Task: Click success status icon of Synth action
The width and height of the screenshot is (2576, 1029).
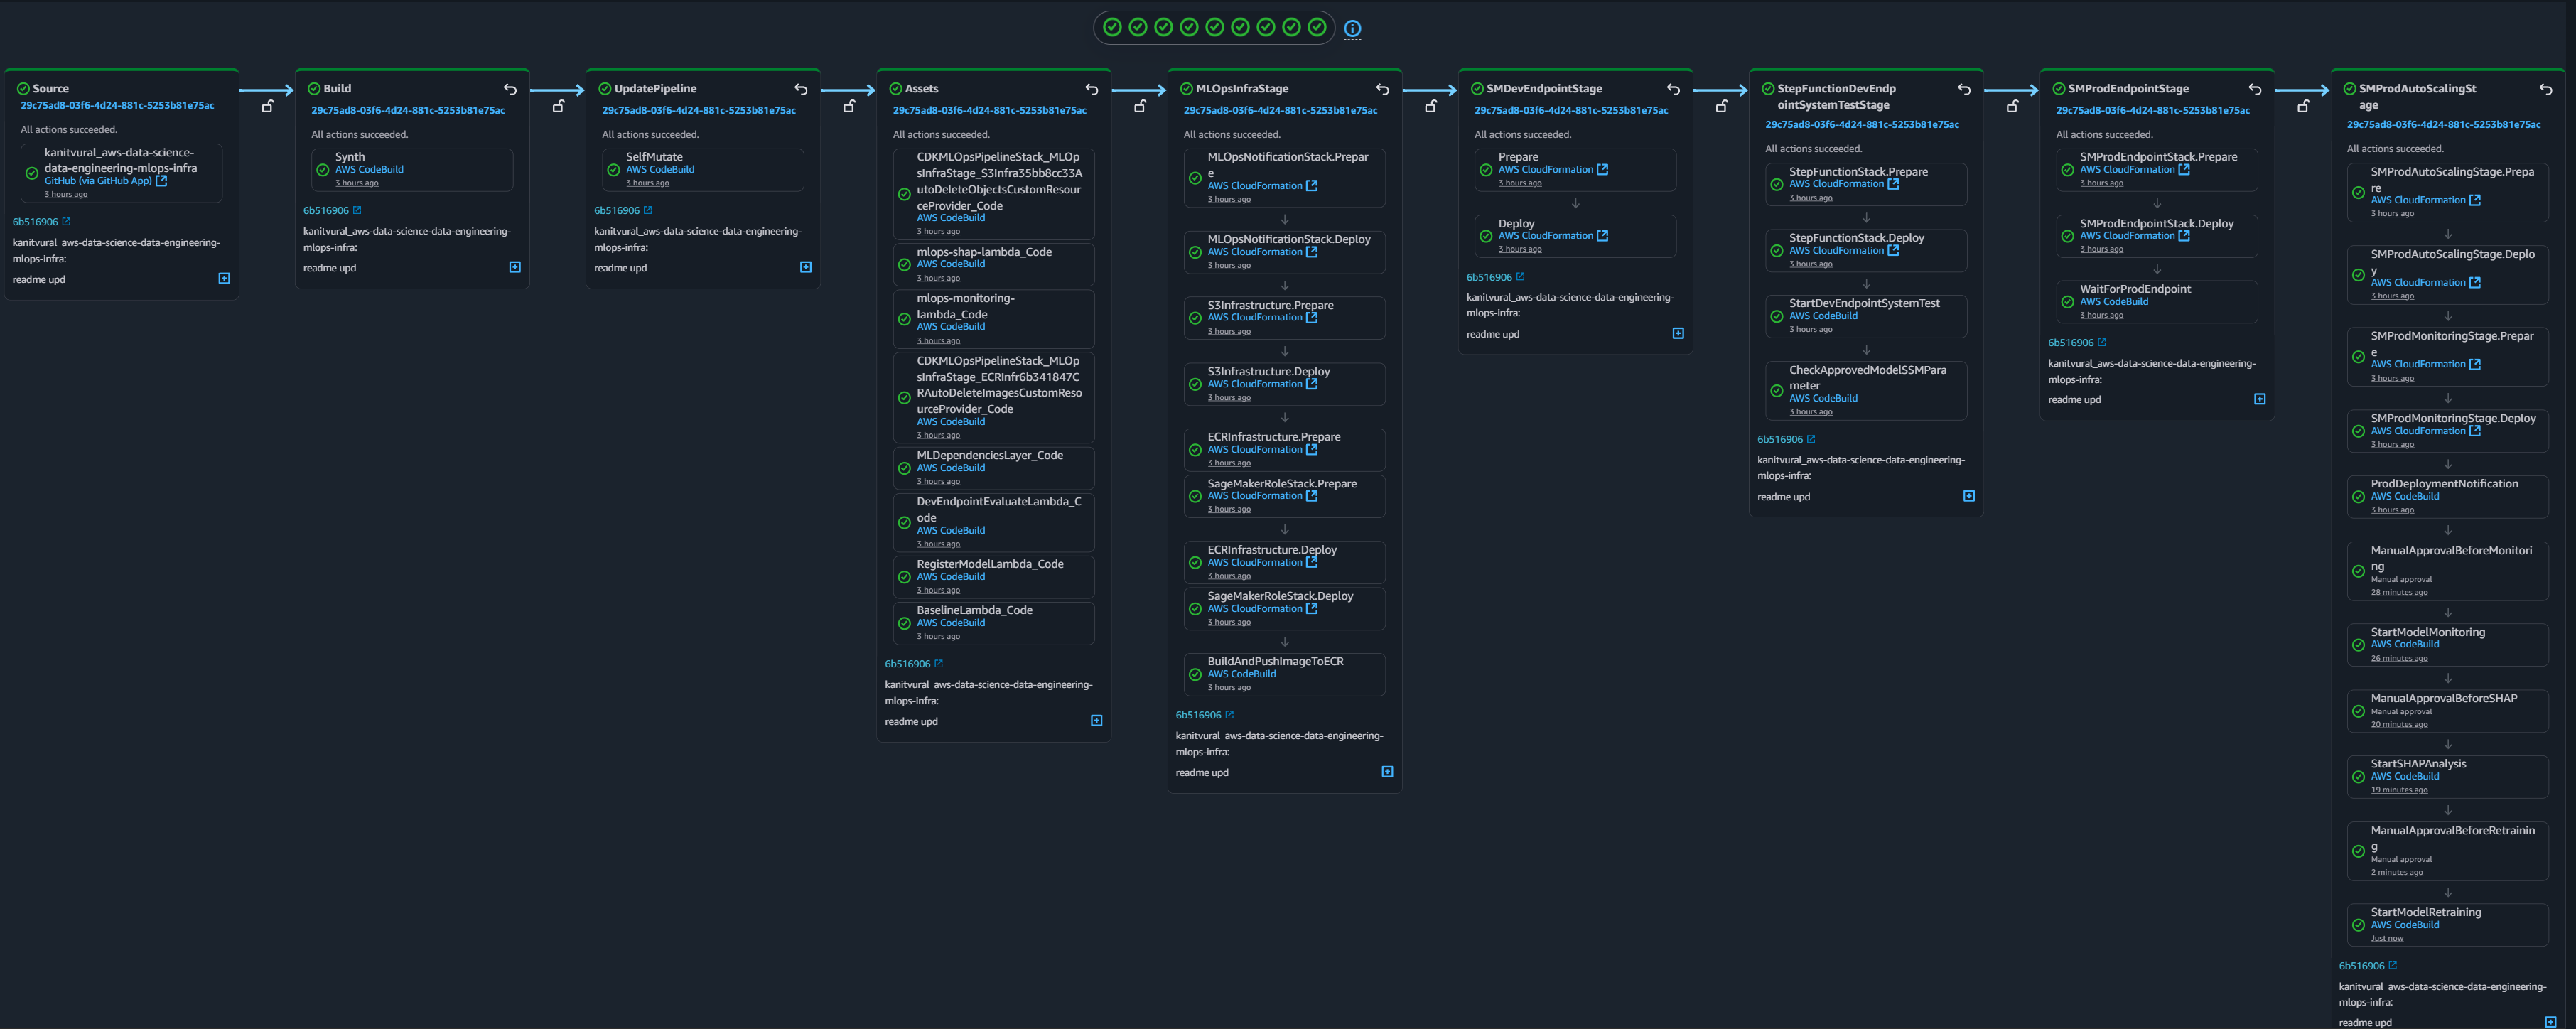Action: click(323, 170)
